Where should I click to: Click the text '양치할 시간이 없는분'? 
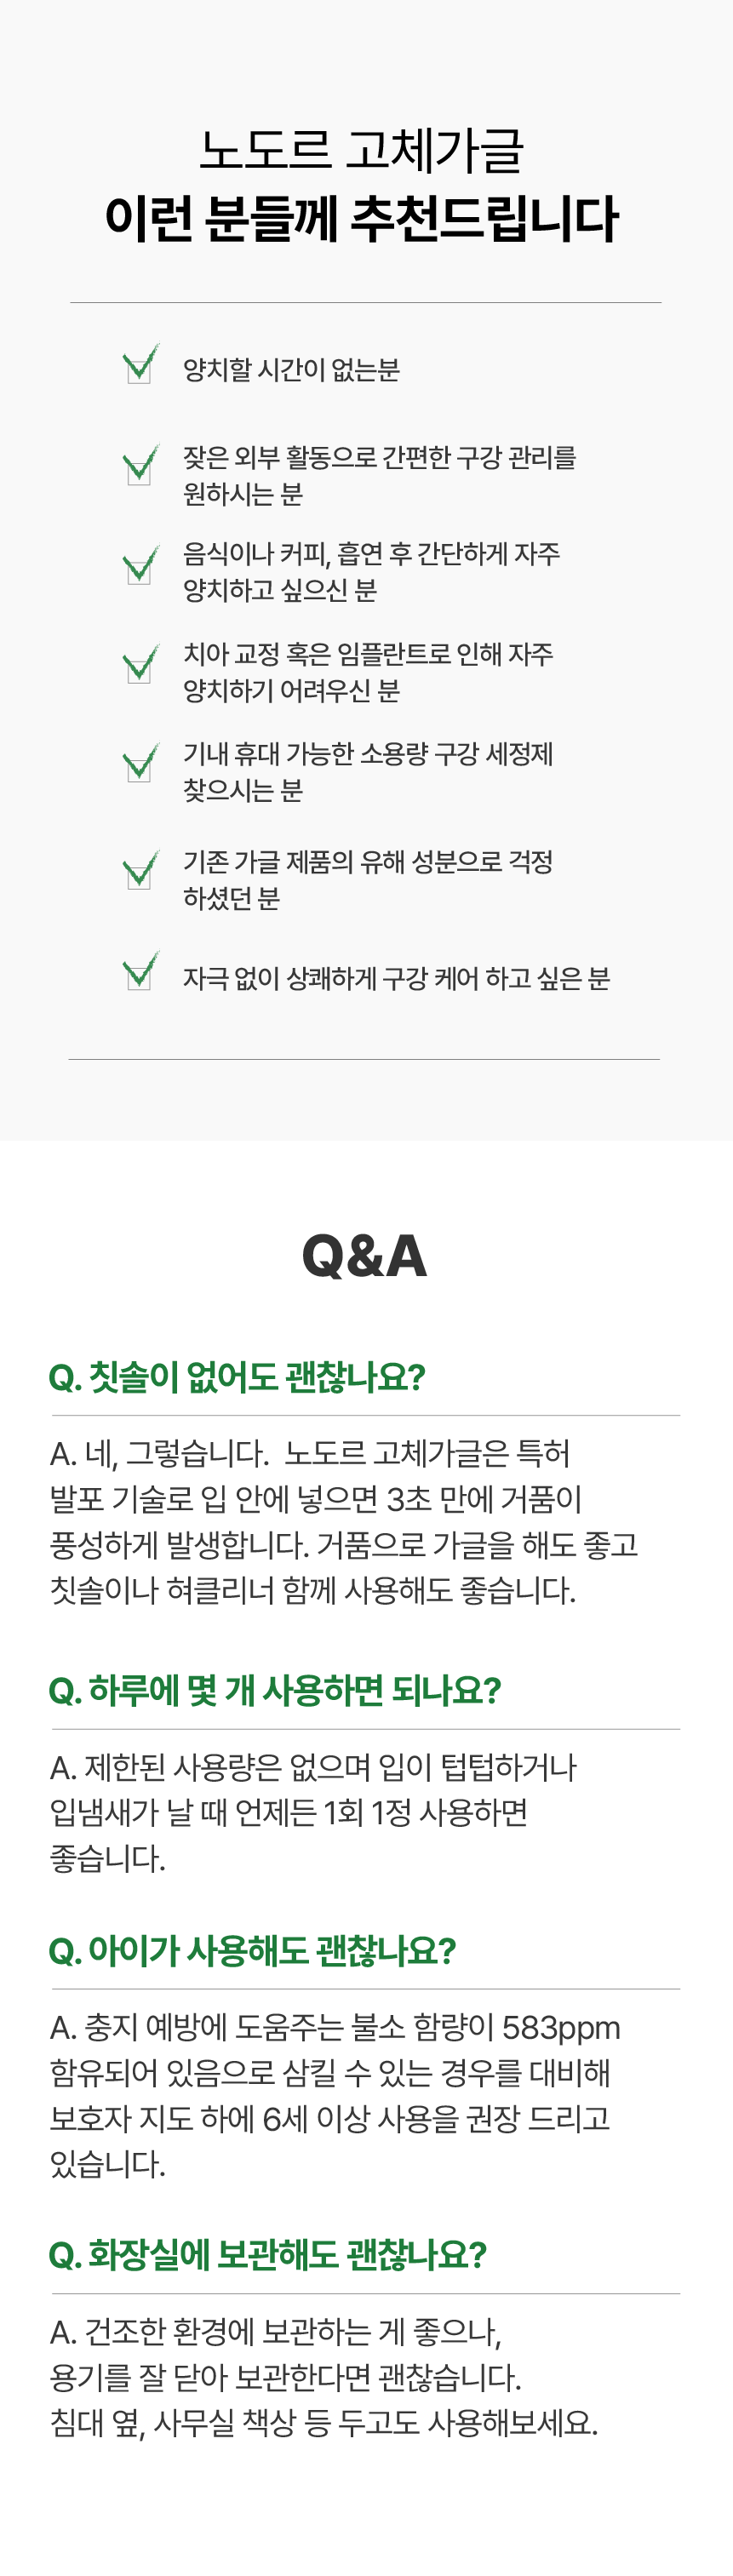click(x=291, y=370)
